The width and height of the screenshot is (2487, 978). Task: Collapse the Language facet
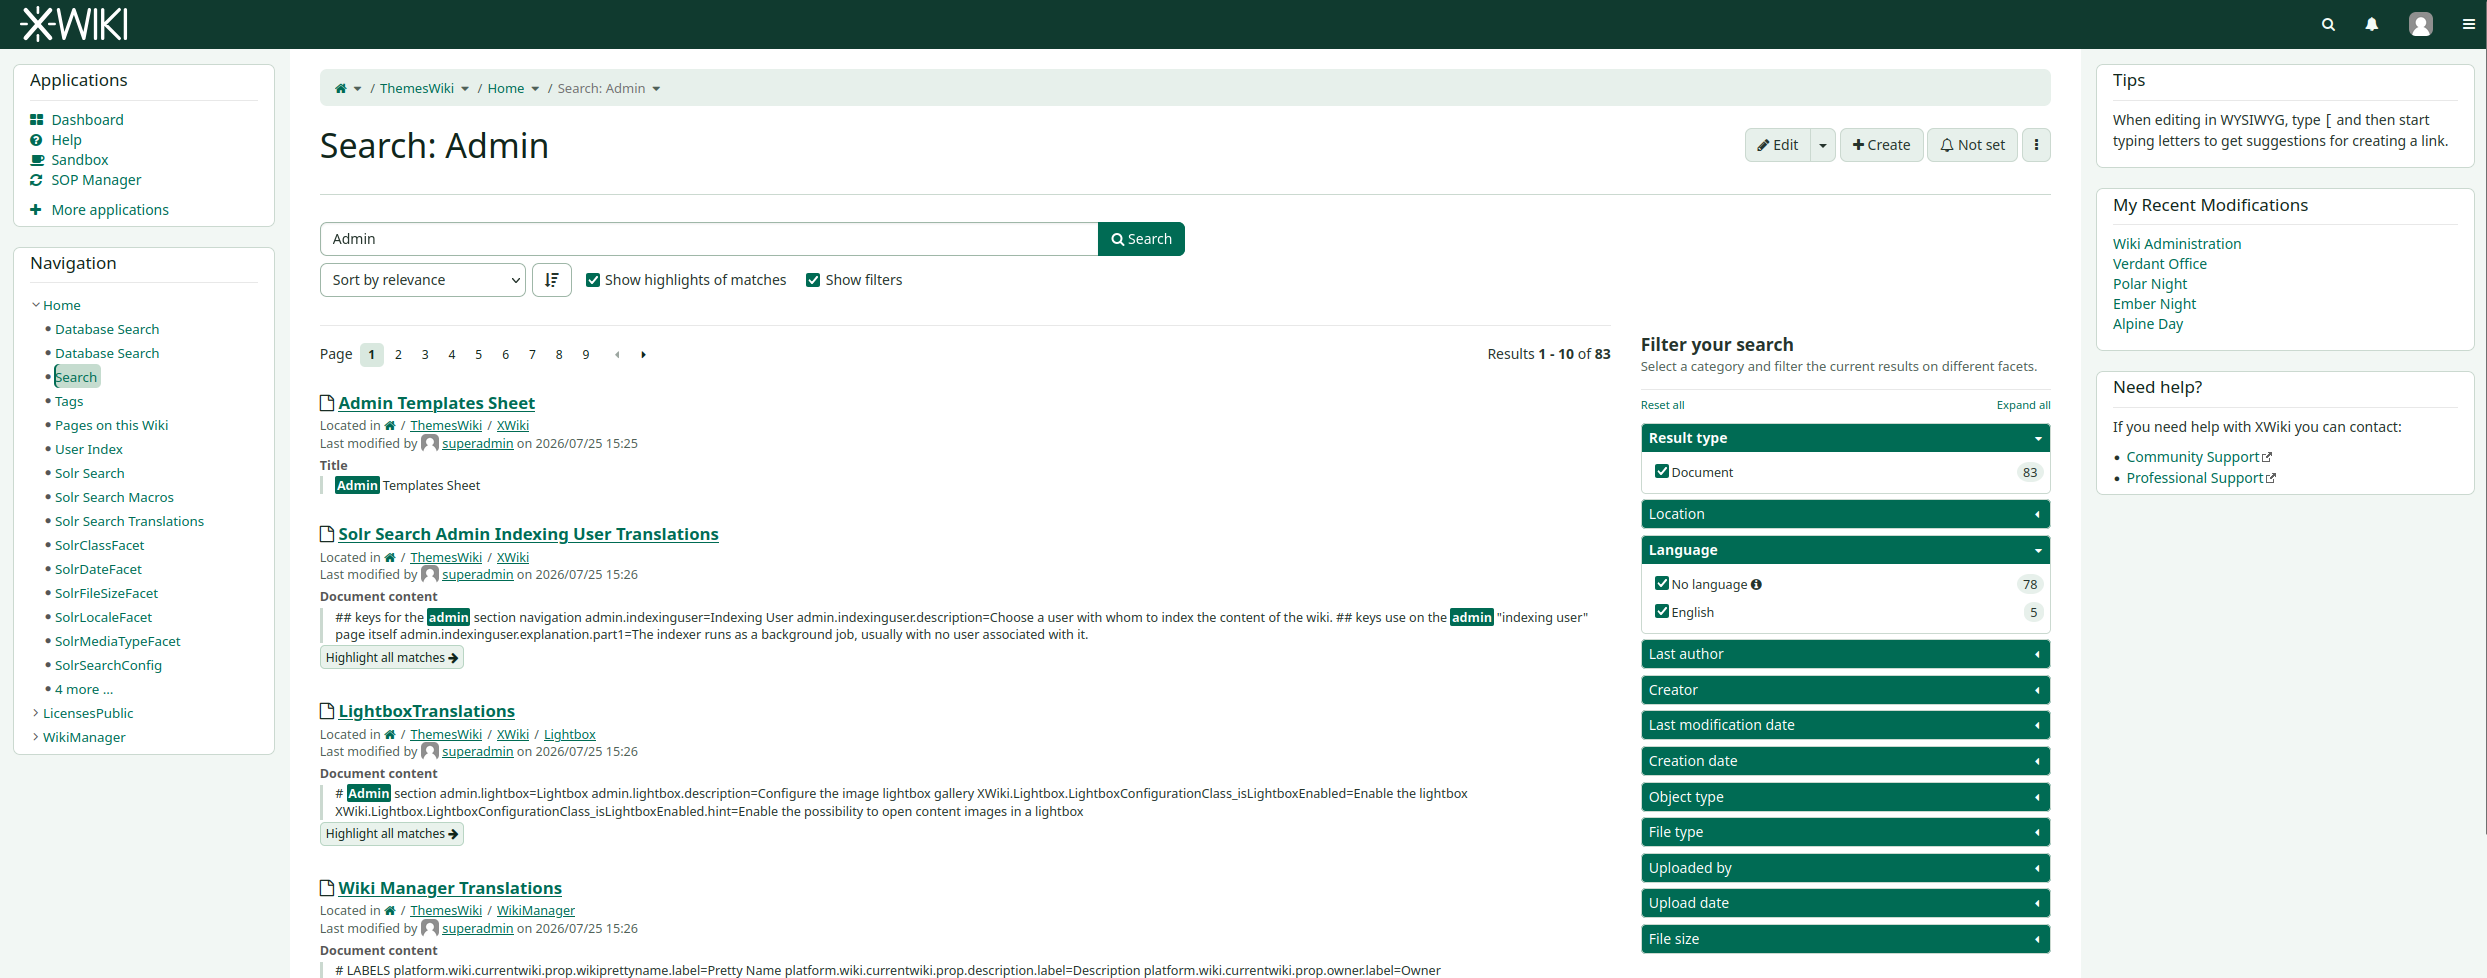tap(1846, 550)
